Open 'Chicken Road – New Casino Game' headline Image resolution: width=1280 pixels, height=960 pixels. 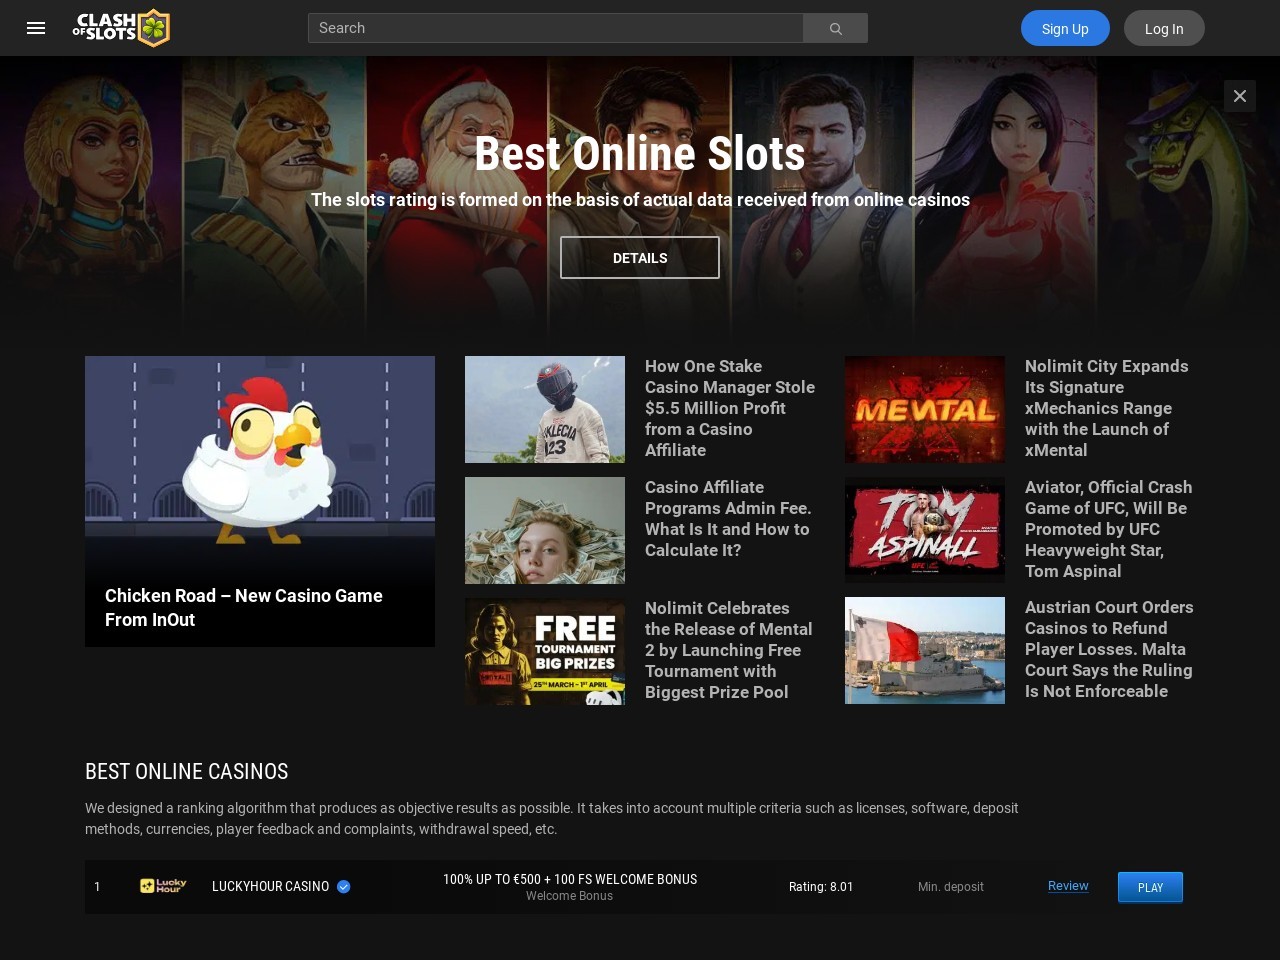point(244,607)
